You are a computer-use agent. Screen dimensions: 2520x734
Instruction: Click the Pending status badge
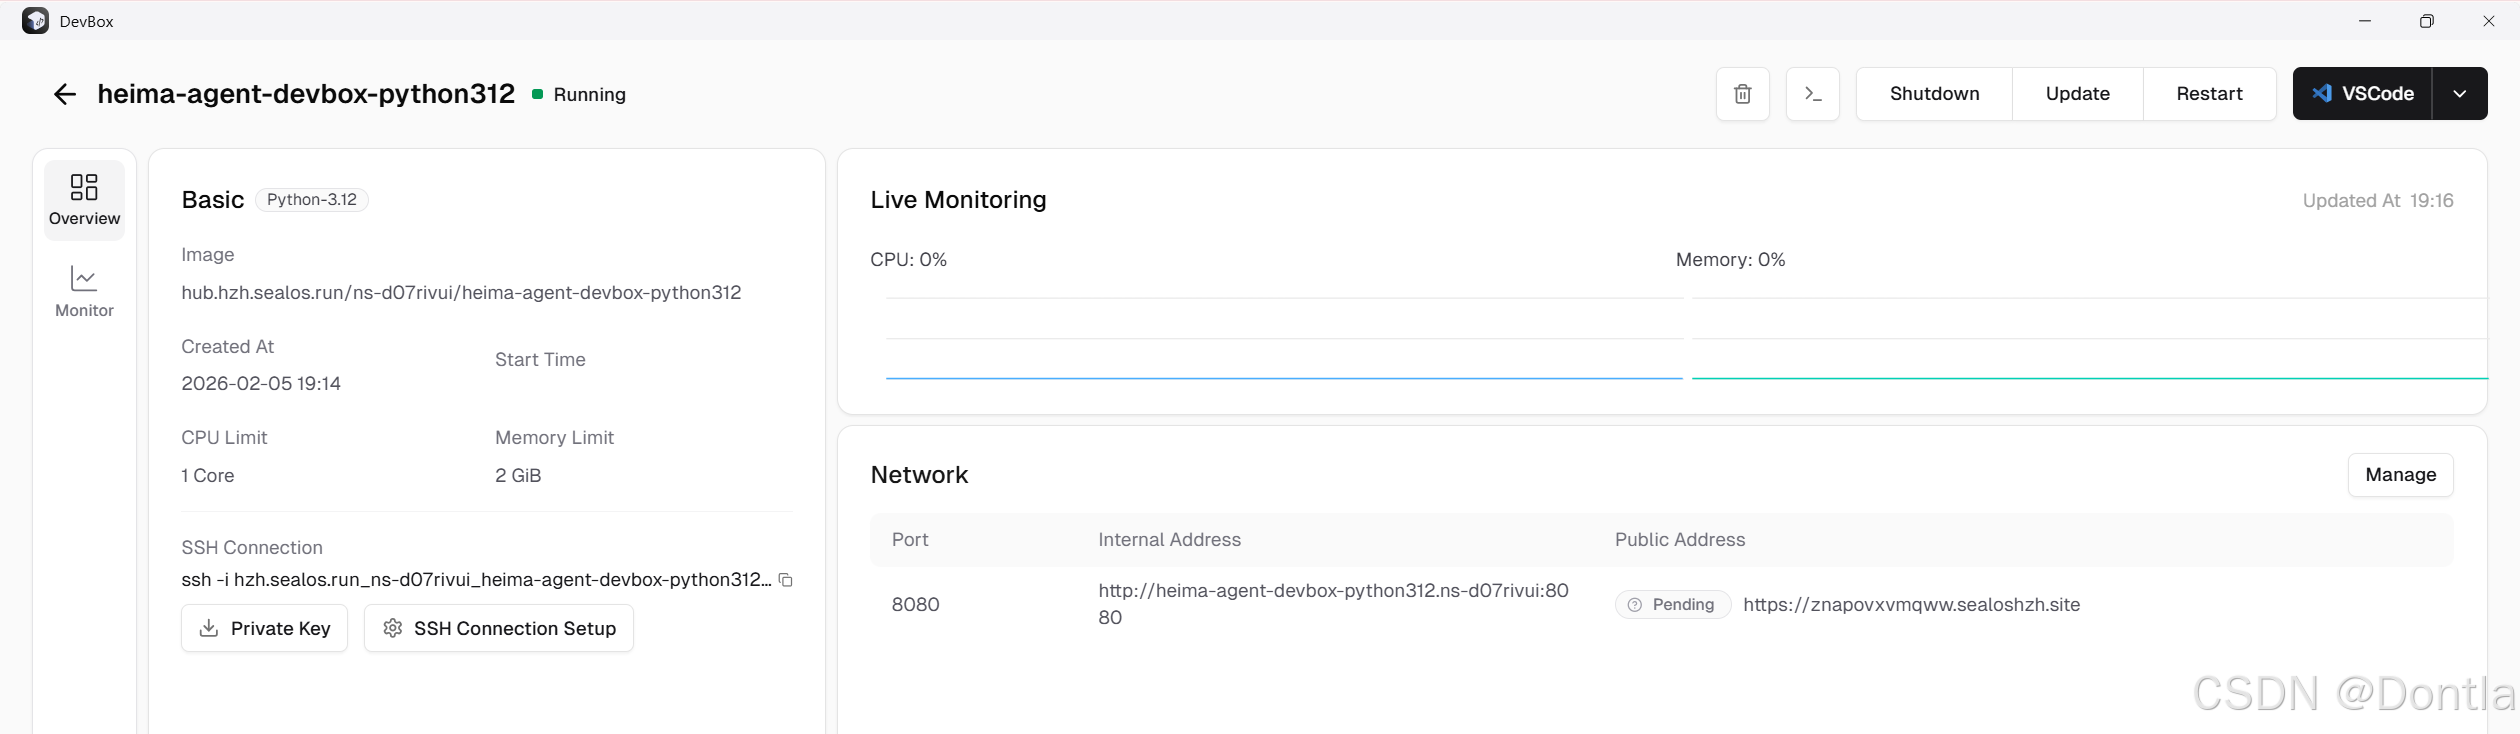[x=1672, y=605]
